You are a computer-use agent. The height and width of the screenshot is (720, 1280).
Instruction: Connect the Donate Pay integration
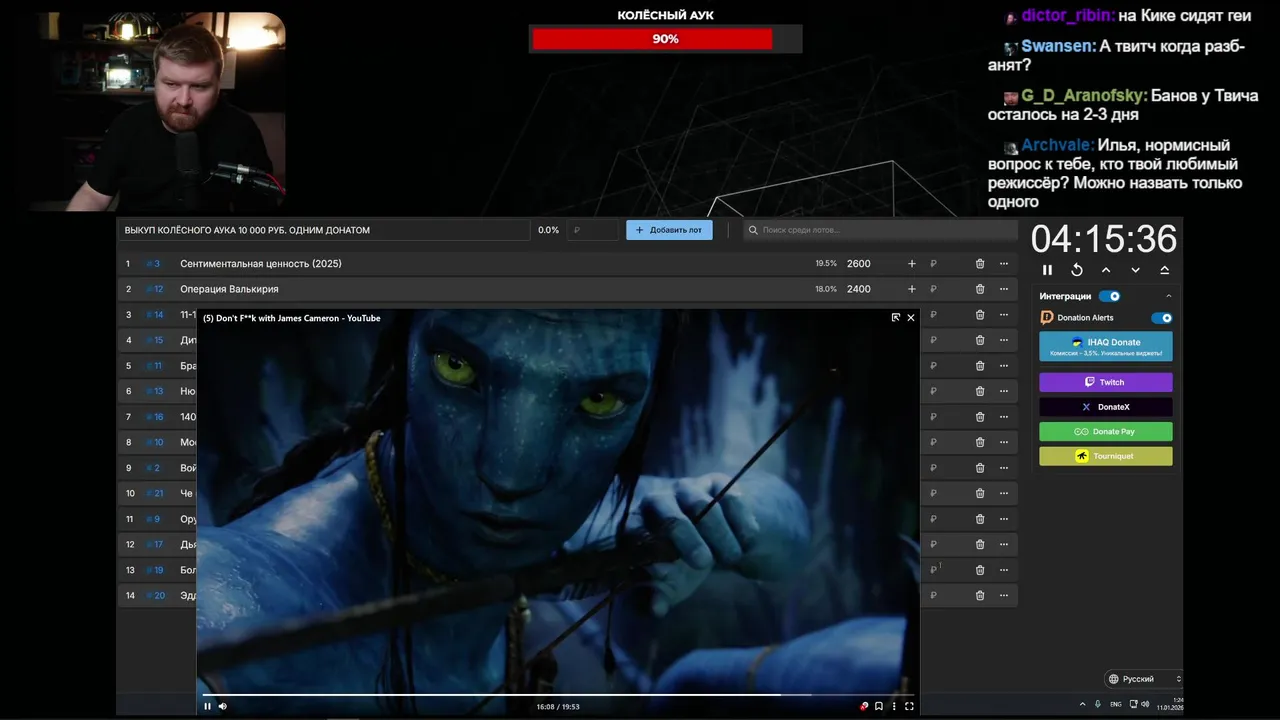tap(1106, 432)
